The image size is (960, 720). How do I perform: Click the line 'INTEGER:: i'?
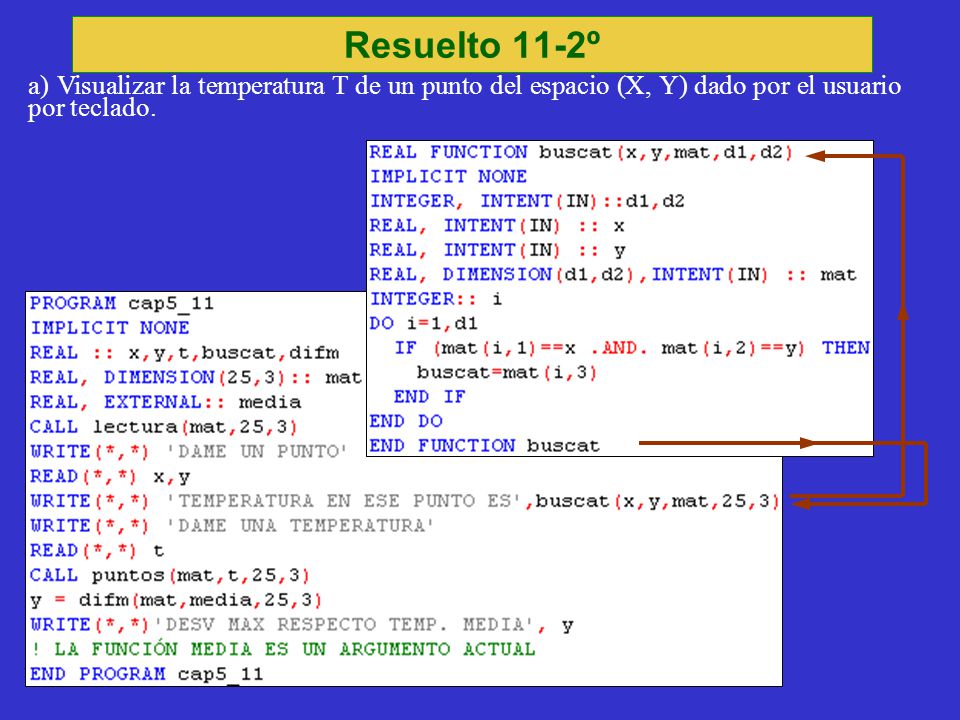pyautogui.click(x=436, y=299)
